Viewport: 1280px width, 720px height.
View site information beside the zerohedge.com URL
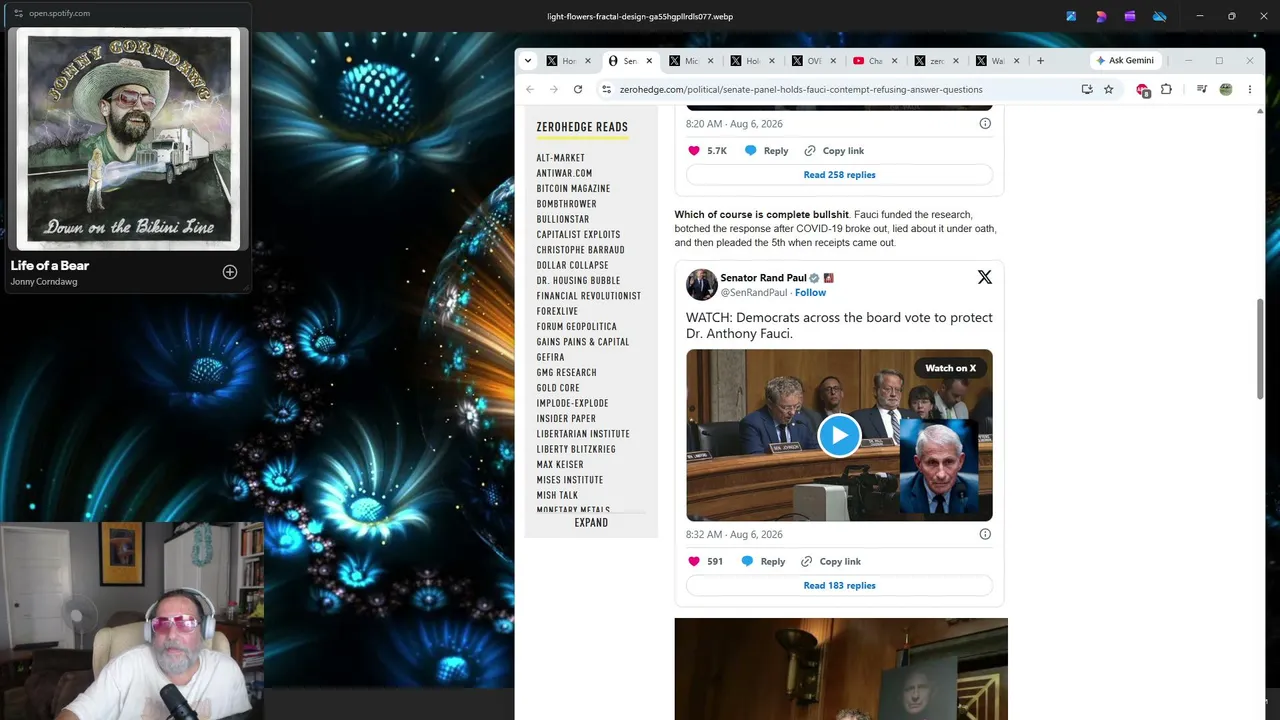pyautogui.click(x=606, y=89)
